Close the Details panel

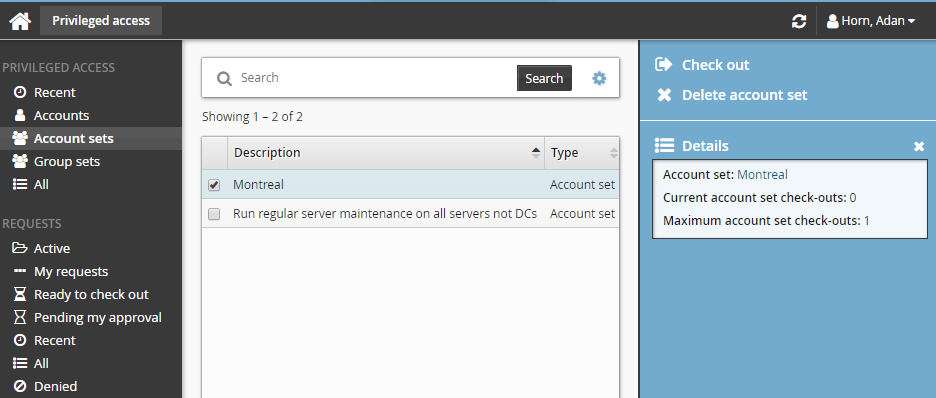919,146
